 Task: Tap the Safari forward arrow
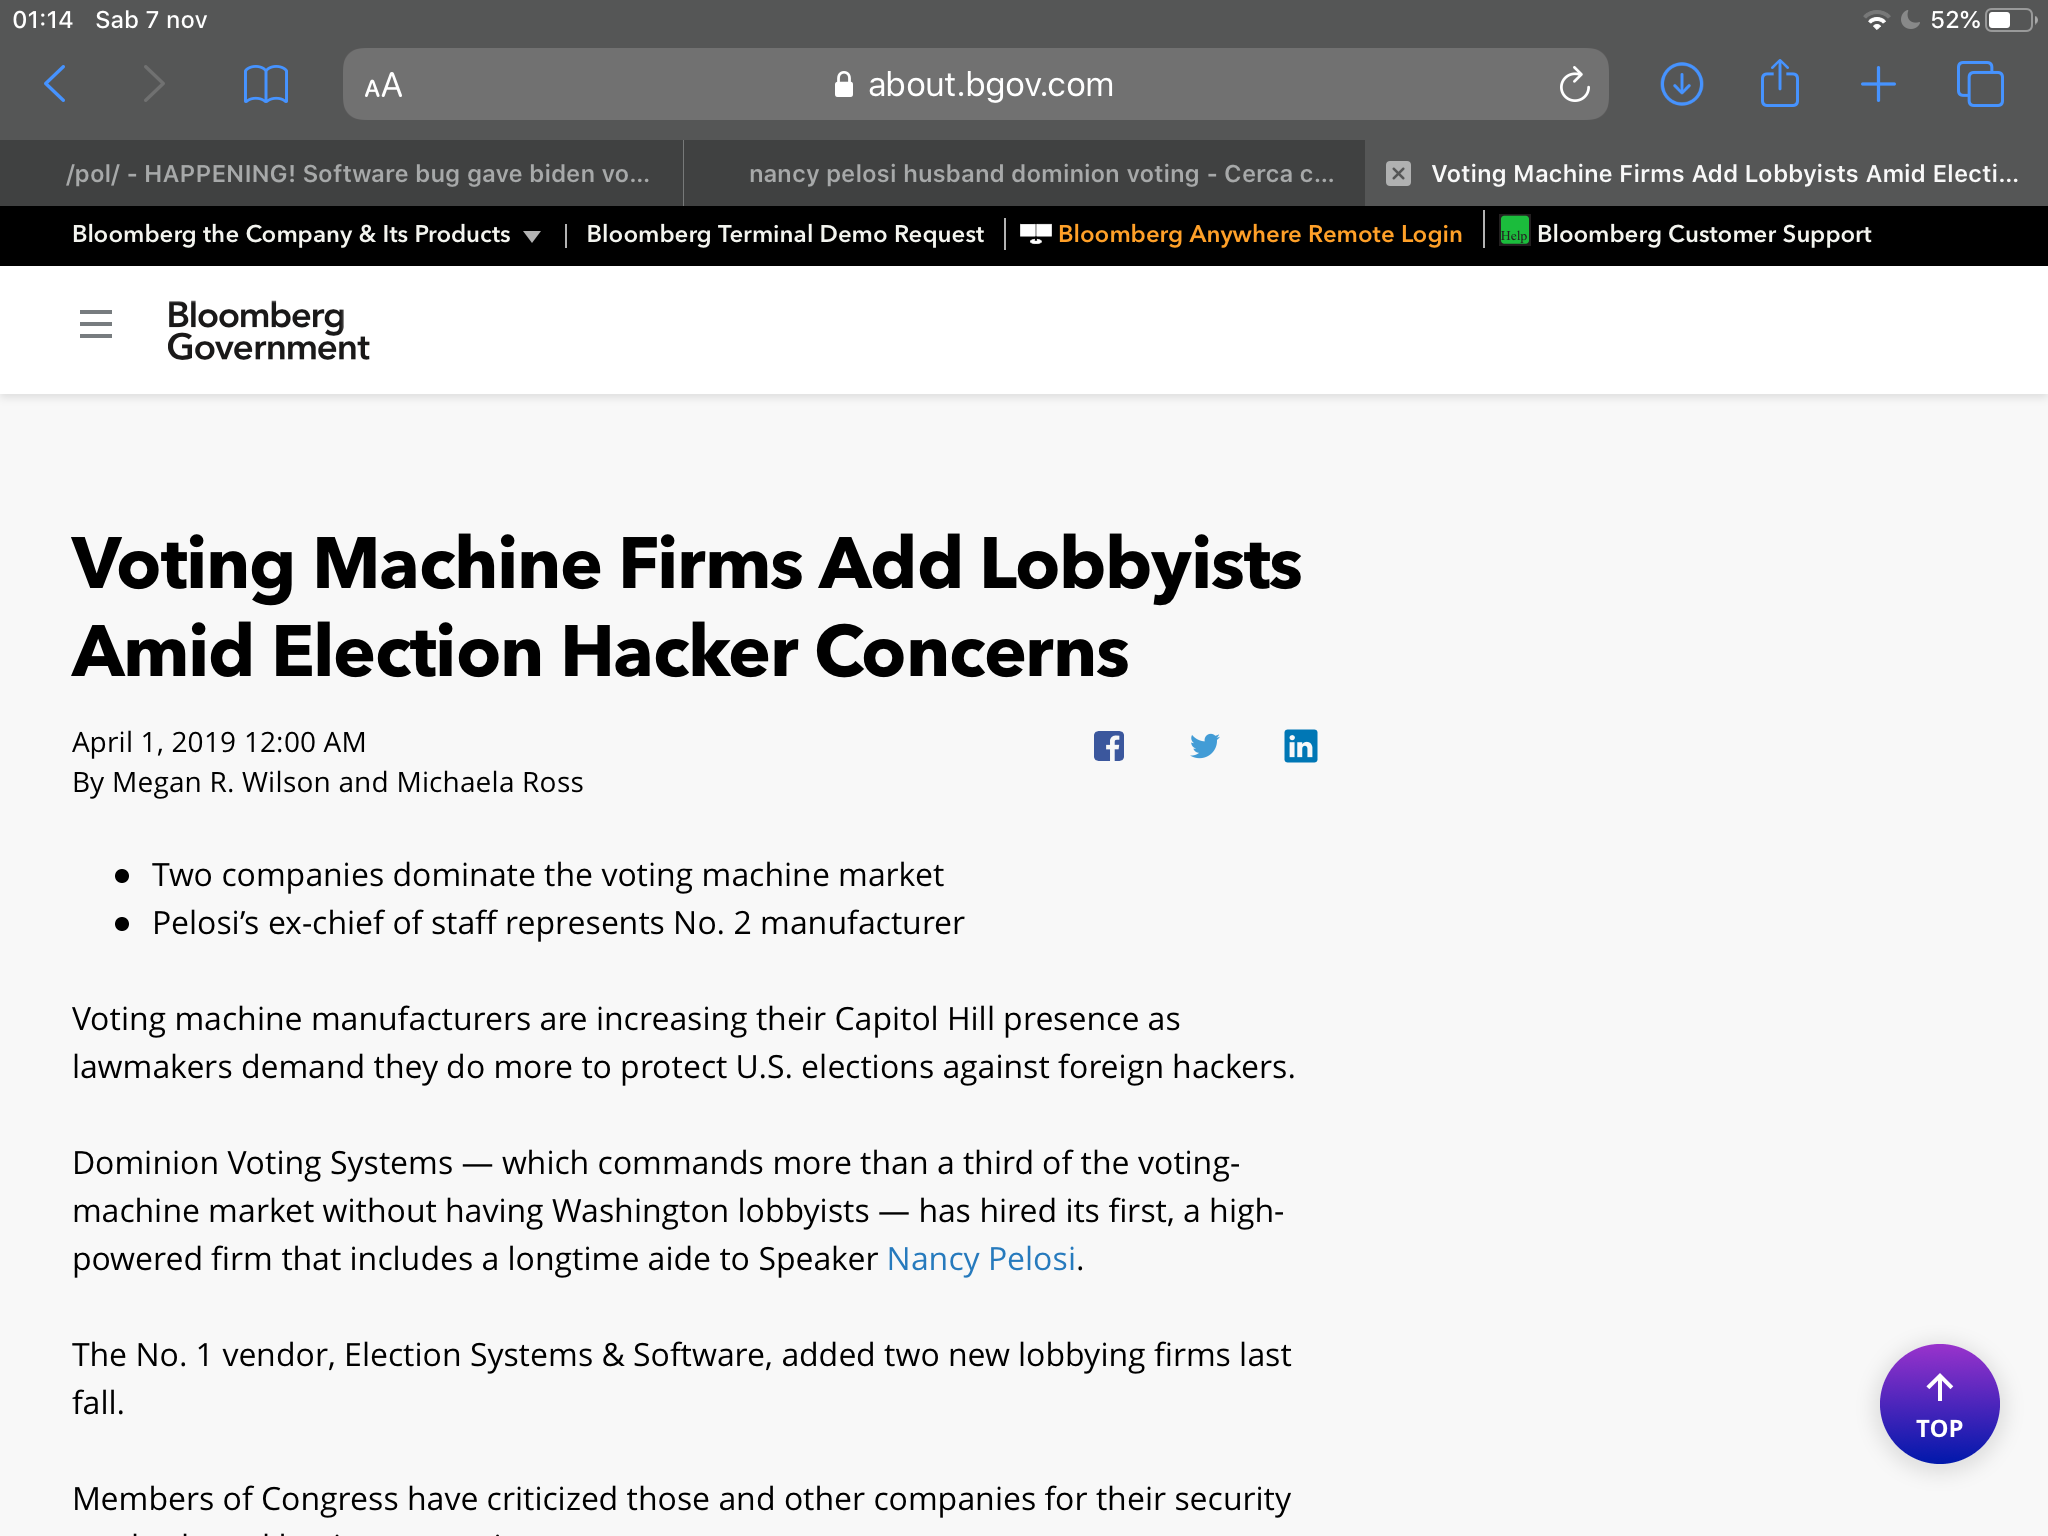(153, 84)
